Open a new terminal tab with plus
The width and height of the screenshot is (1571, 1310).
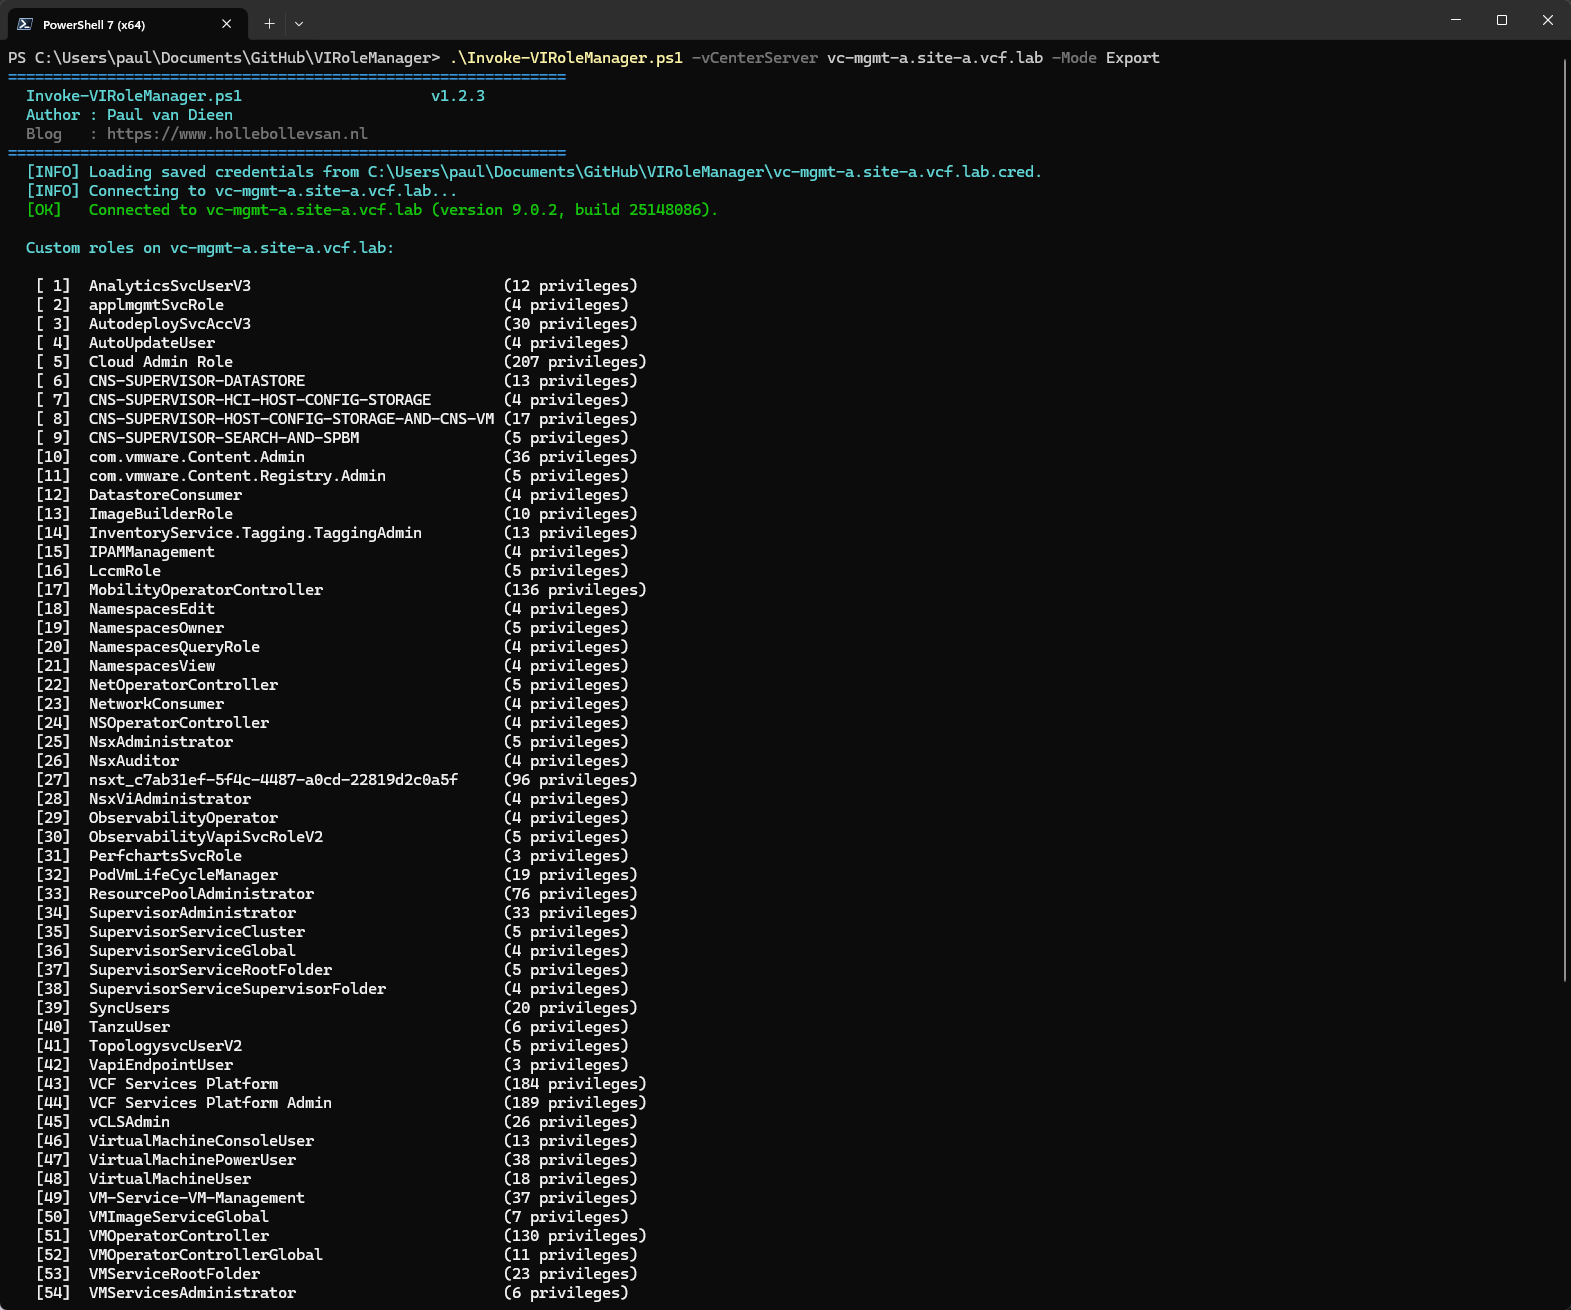click(x=269, y=23)
